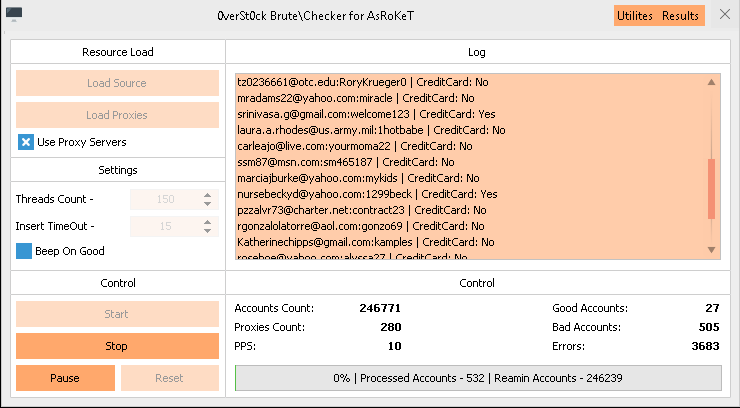Decrease Insert TimeOut with the down arrow

pos(208,231)
